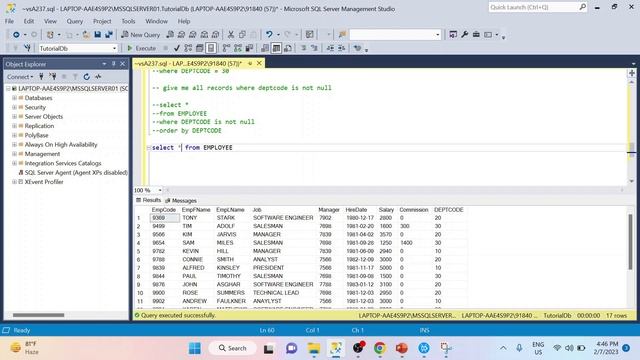Display the estimated execution plan
This screenshot has width=640, height=360.
click(x=188, y=48)
